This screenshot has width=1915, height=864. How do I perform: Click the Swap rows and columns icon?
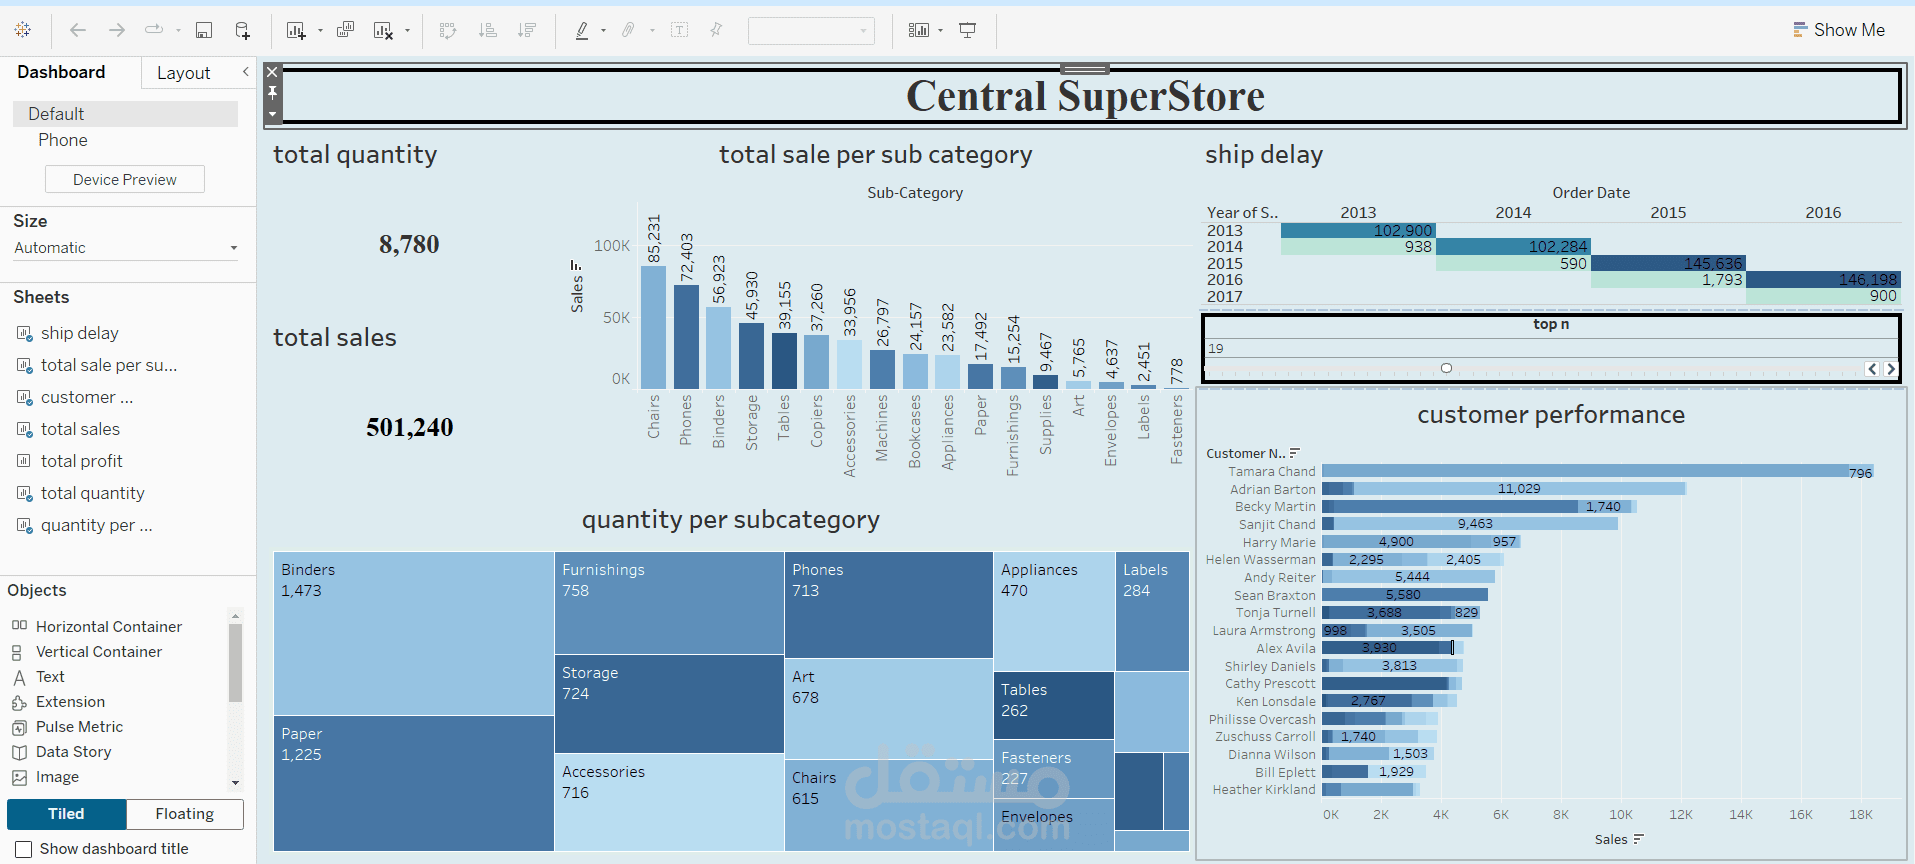coord(448,30)
